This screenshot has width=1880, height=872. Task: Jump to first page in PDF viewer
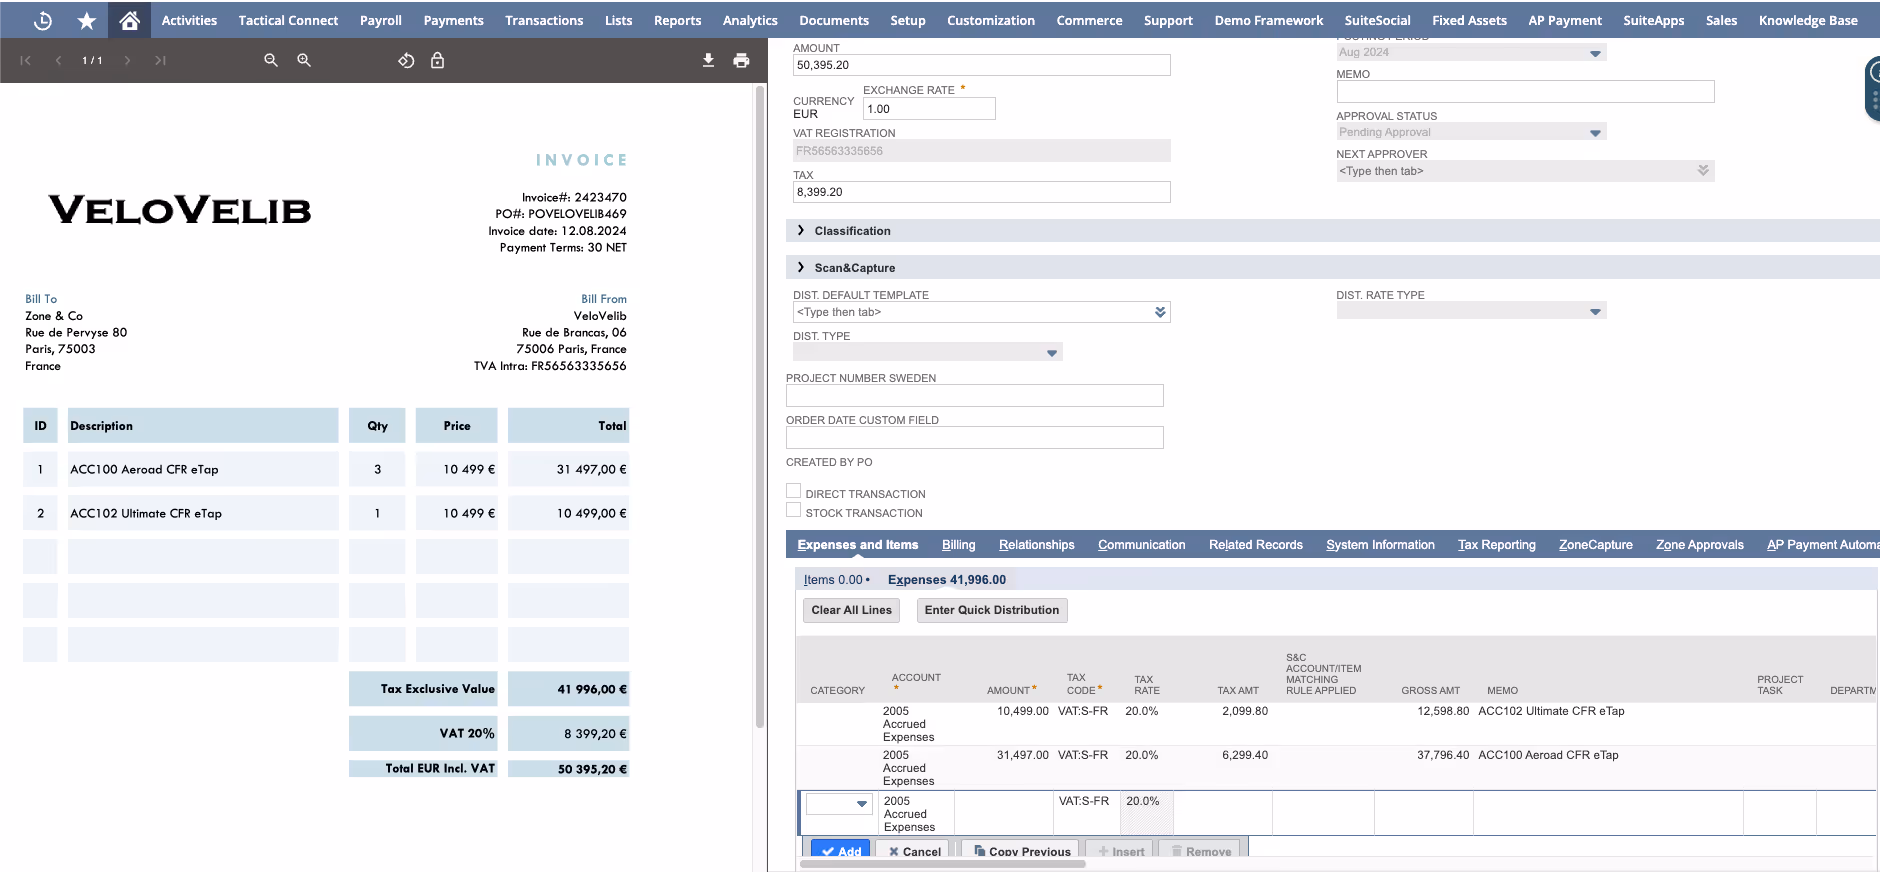coord(26,61)
